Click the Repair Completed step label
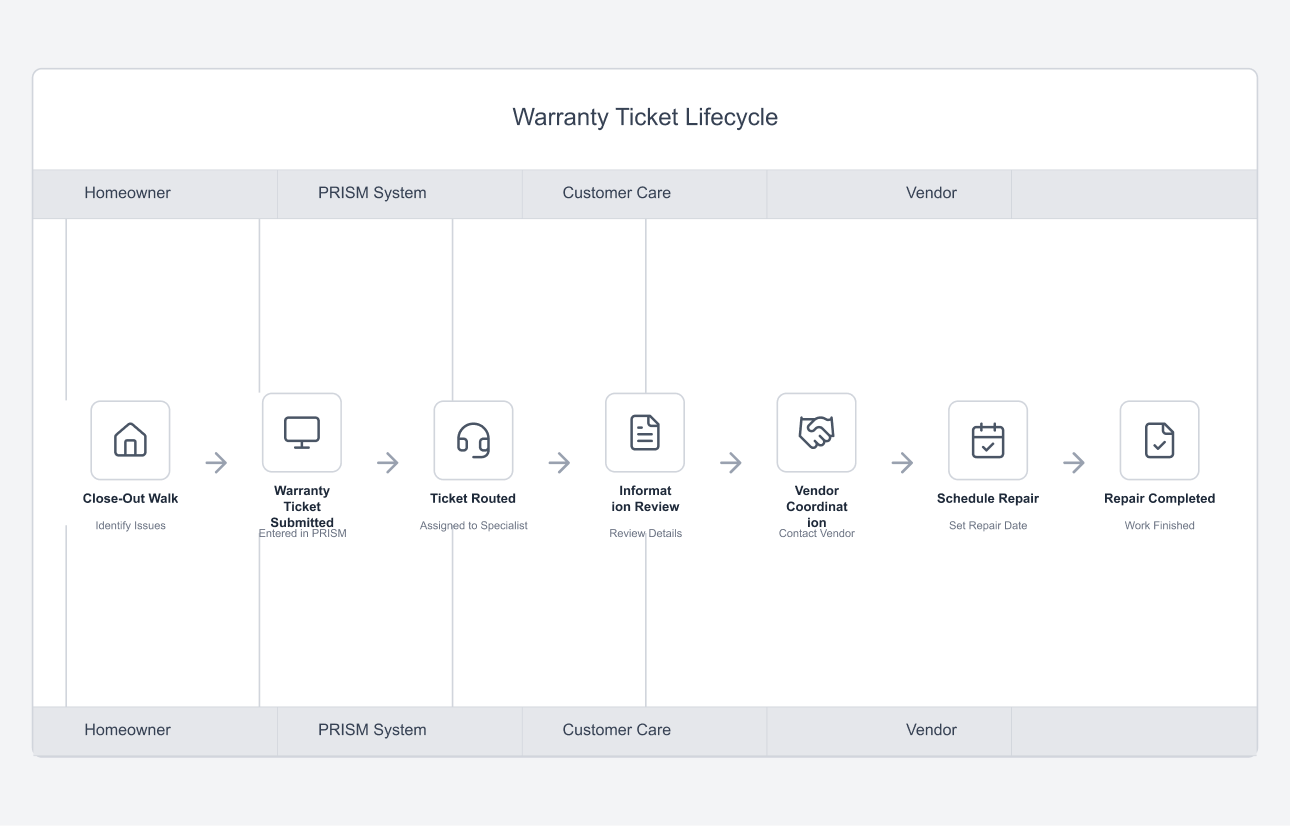 (x=1159, y=498)
